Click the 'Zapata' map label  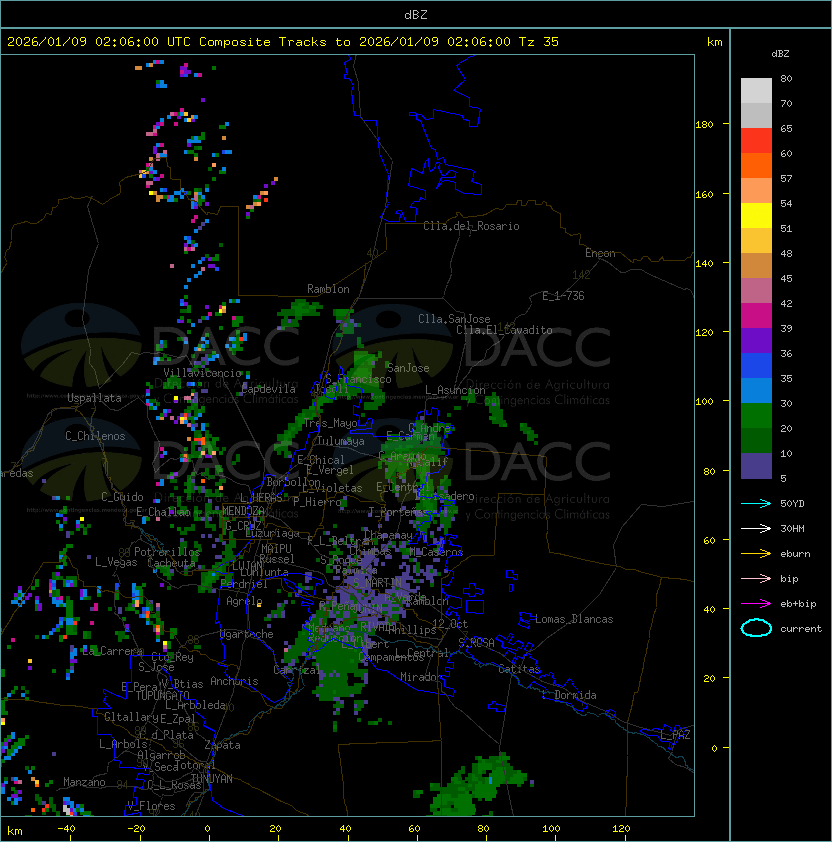tap(222, 745)
